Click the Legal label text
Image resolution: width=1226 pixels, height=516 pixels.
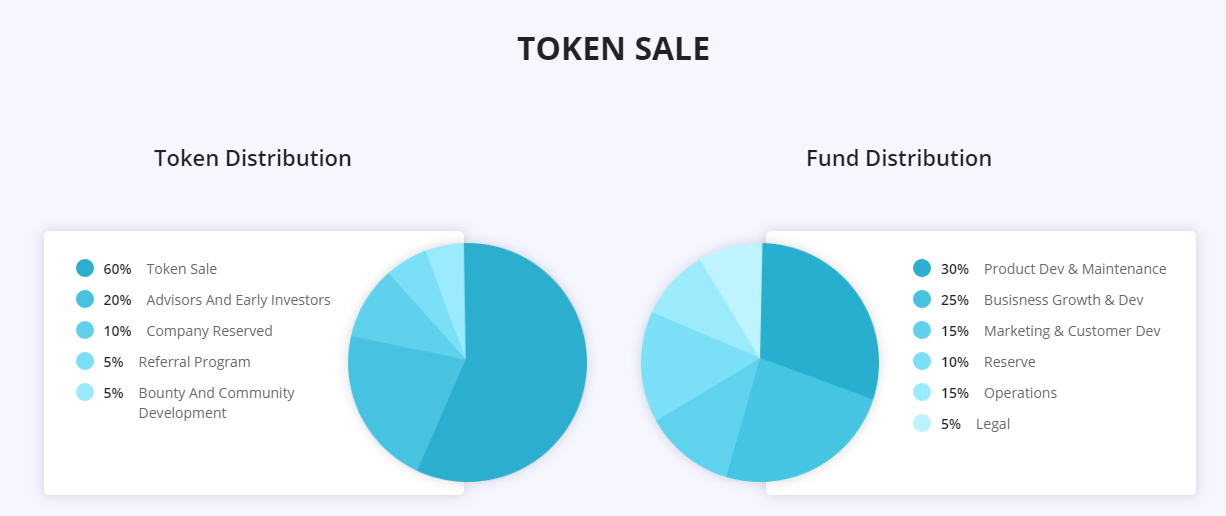(993, 424)
